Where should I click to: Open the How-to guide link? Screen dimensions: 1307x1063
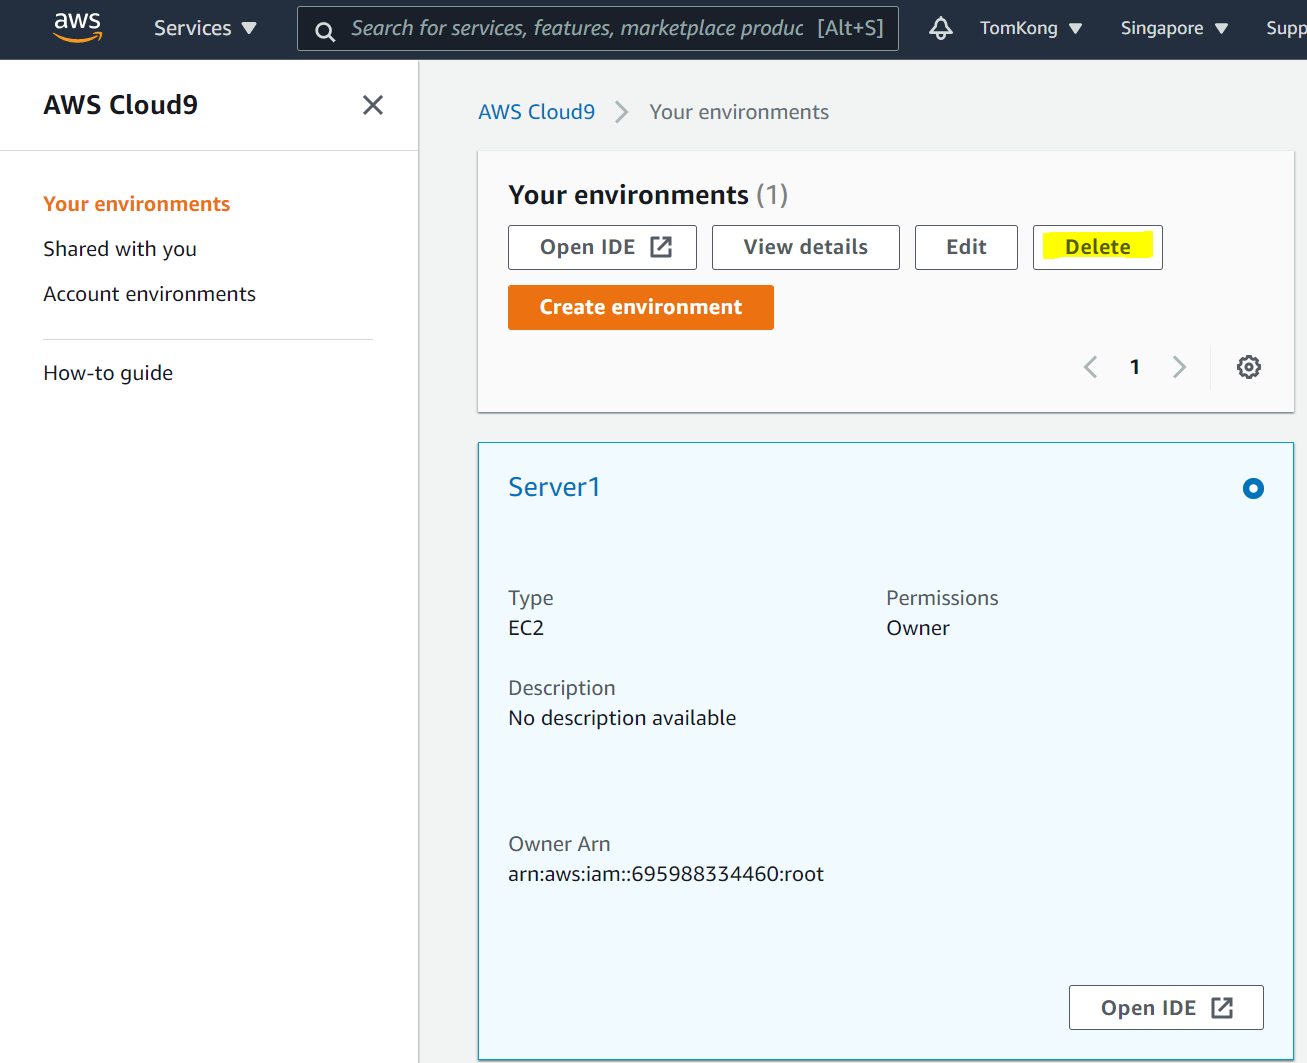pyautogui.click(x=108, y=373)
